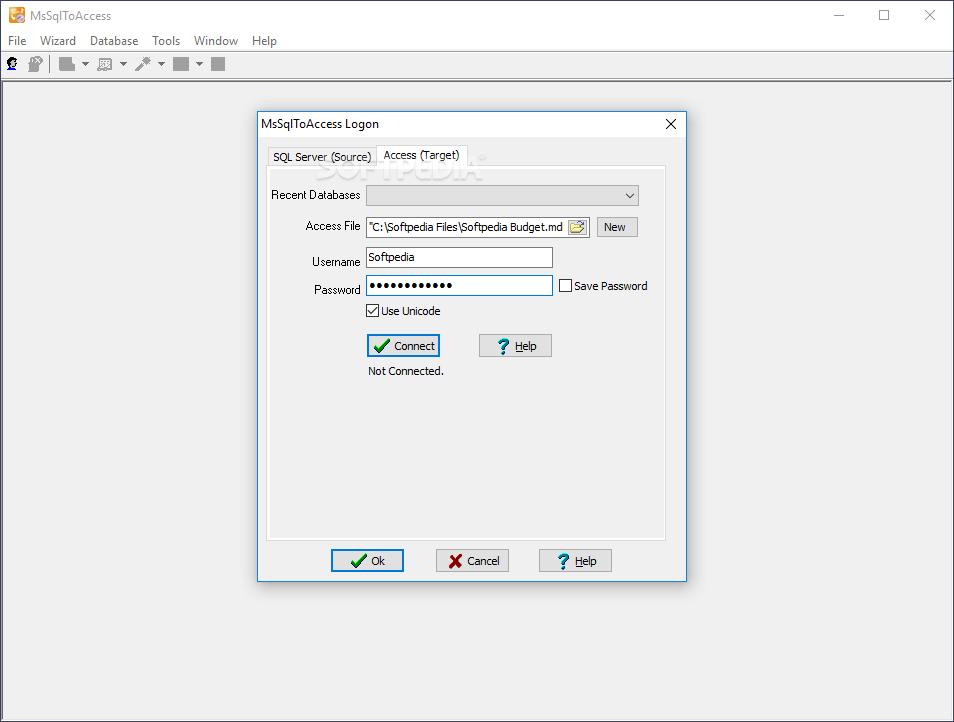Click the grayed table grid toolbar icon
The image size is (954, 722).
pos(105,64)
